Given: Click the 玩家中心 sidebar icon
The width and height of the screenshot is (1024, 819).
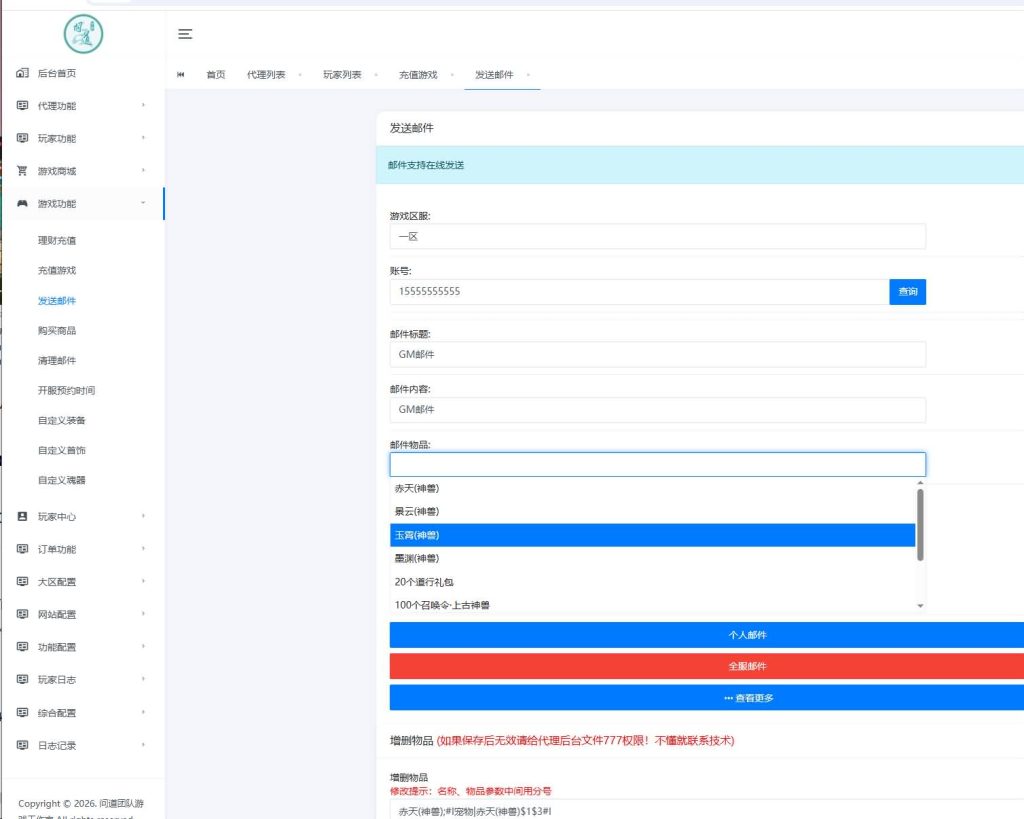Looking at the screenshot, I should (22, 516).
